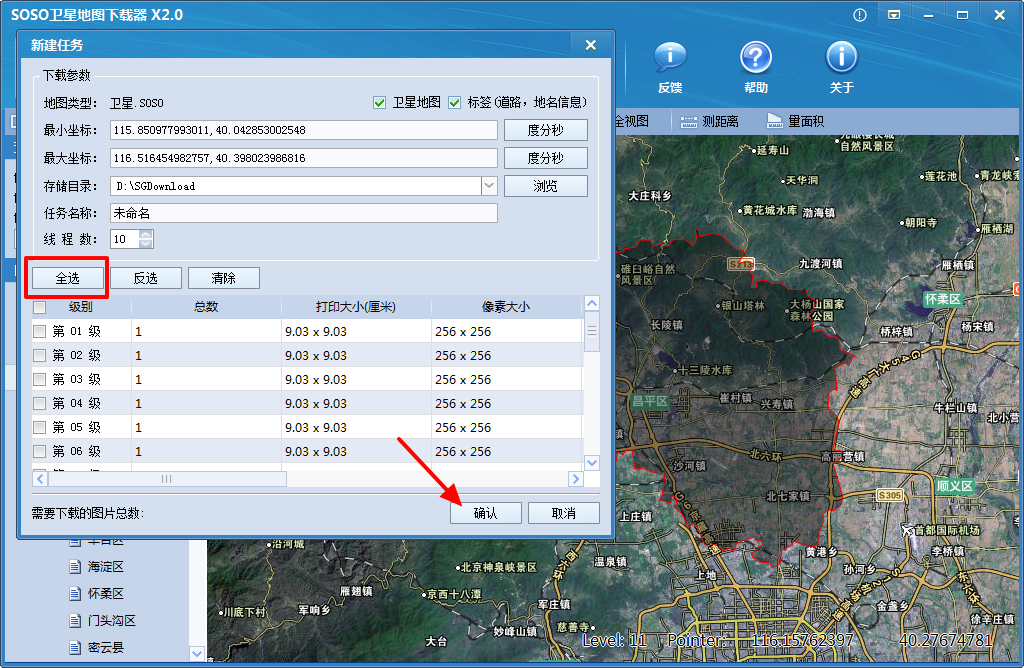The height and width of the screenshot is (668, 1024).
Task: Uncheck the 卫星地图 checkbox
Action: (x=379, y=102)
